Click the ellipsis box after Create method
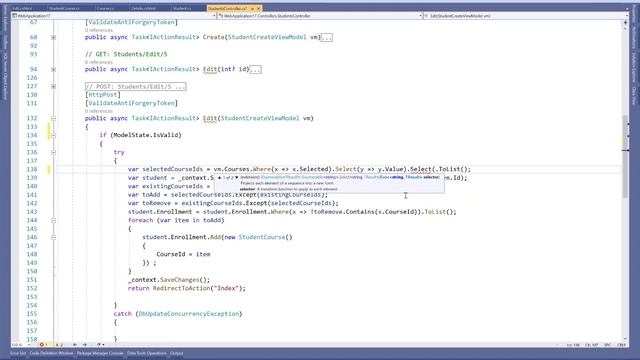640x360 pixels. pos(327,38)
